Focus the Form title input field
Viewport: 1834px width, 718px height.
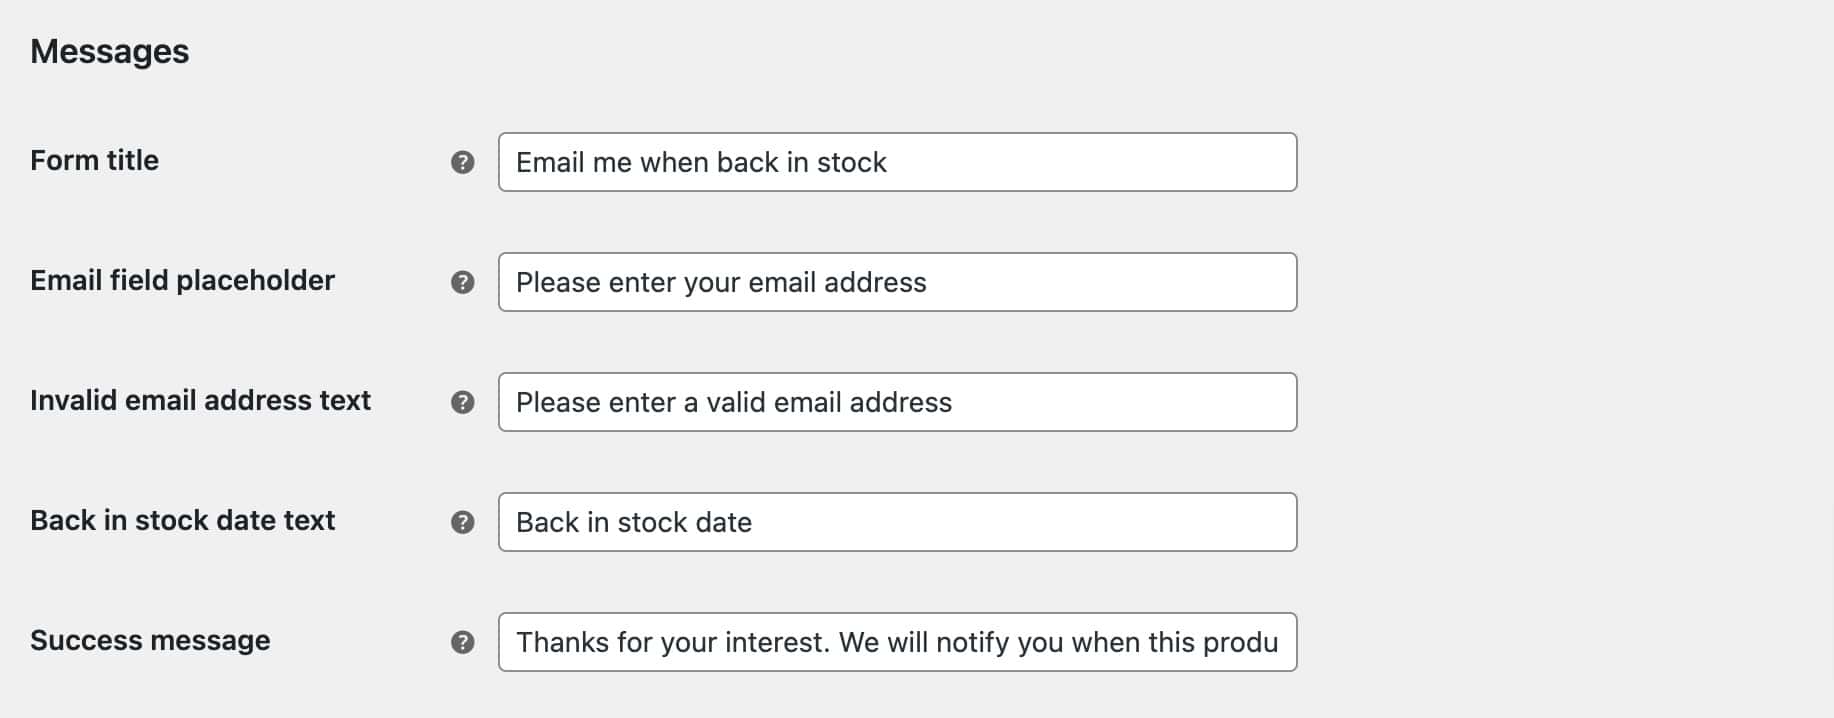click(897, 162)
